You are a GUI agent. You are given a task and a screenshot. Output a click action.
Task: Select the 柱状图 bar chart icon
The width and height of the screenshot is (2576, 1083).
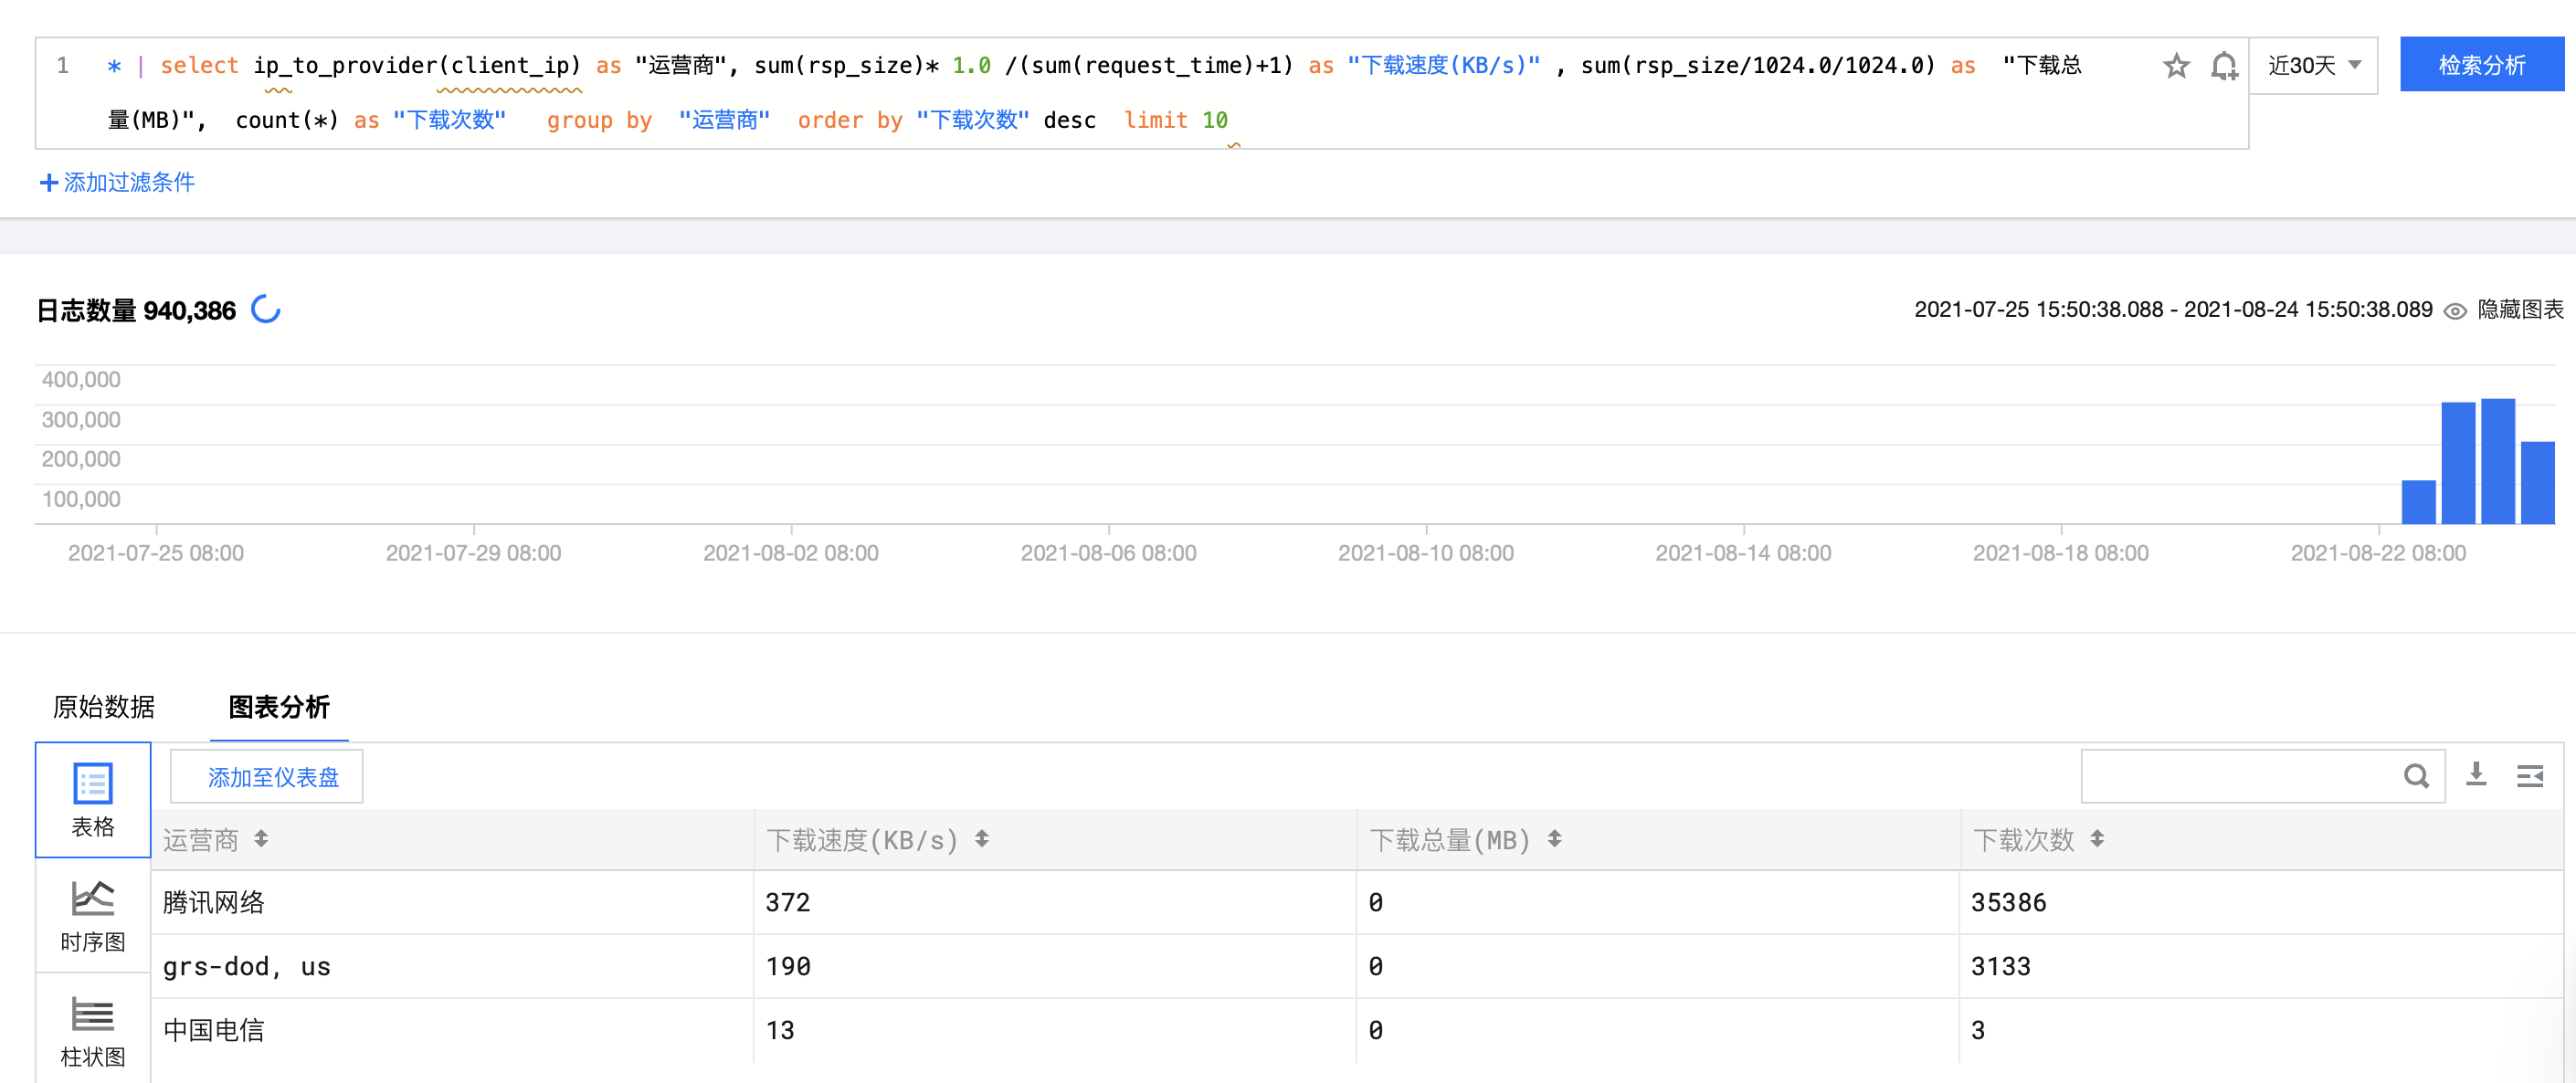(x=93, y=1030)
